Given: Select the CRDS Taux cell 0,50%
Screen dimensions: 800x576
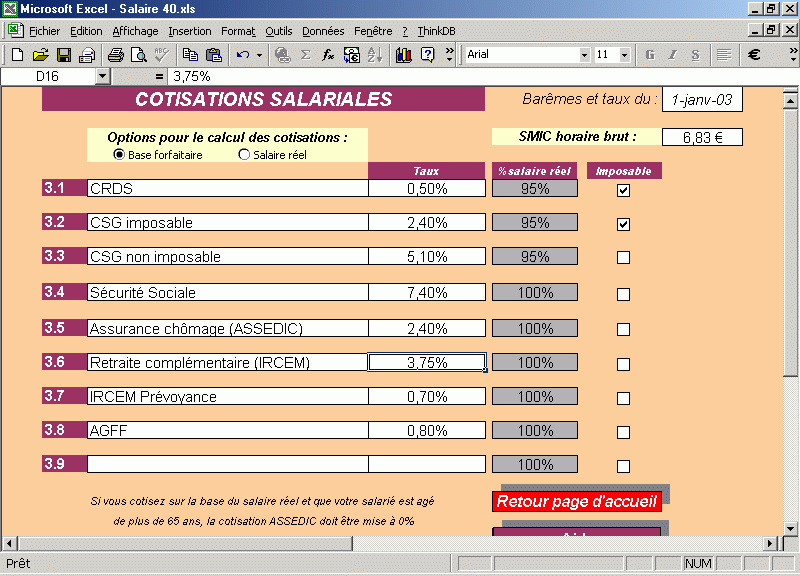Looking at the screenshot, I should [x=427, y=188].
